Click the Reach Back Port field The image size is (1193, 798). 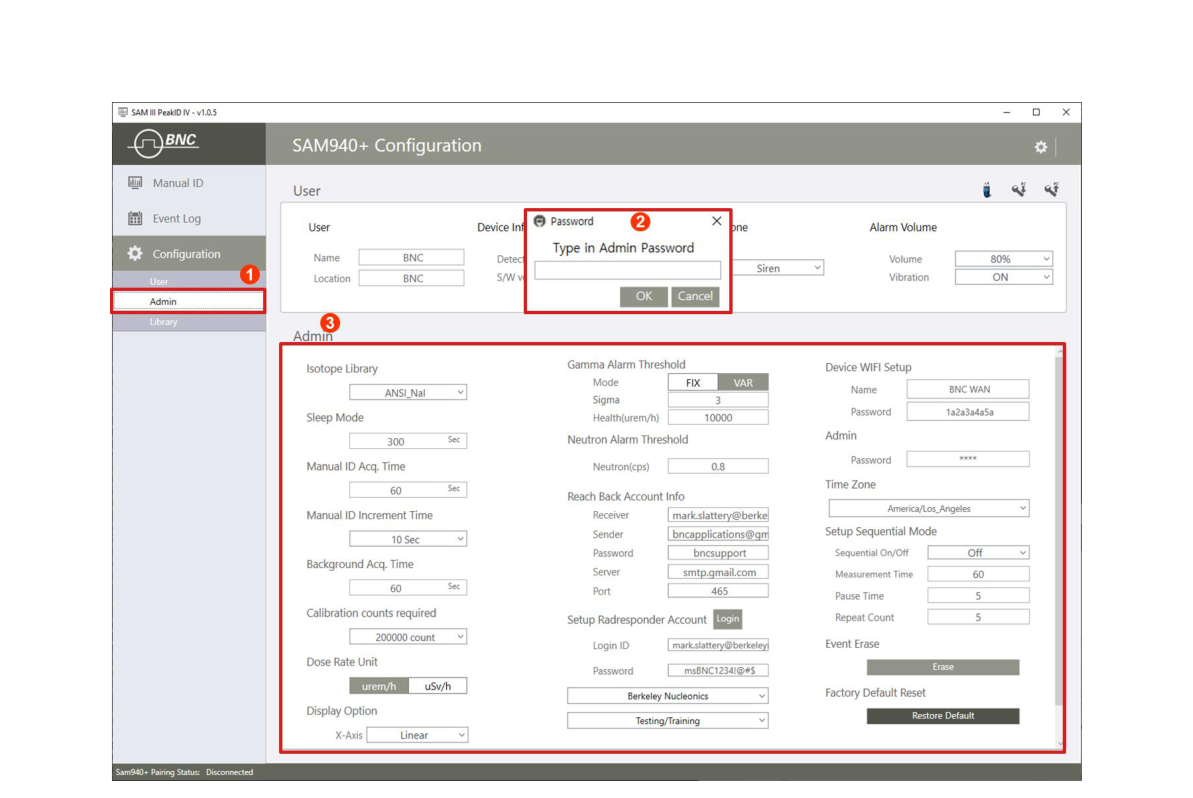point(718,591)
